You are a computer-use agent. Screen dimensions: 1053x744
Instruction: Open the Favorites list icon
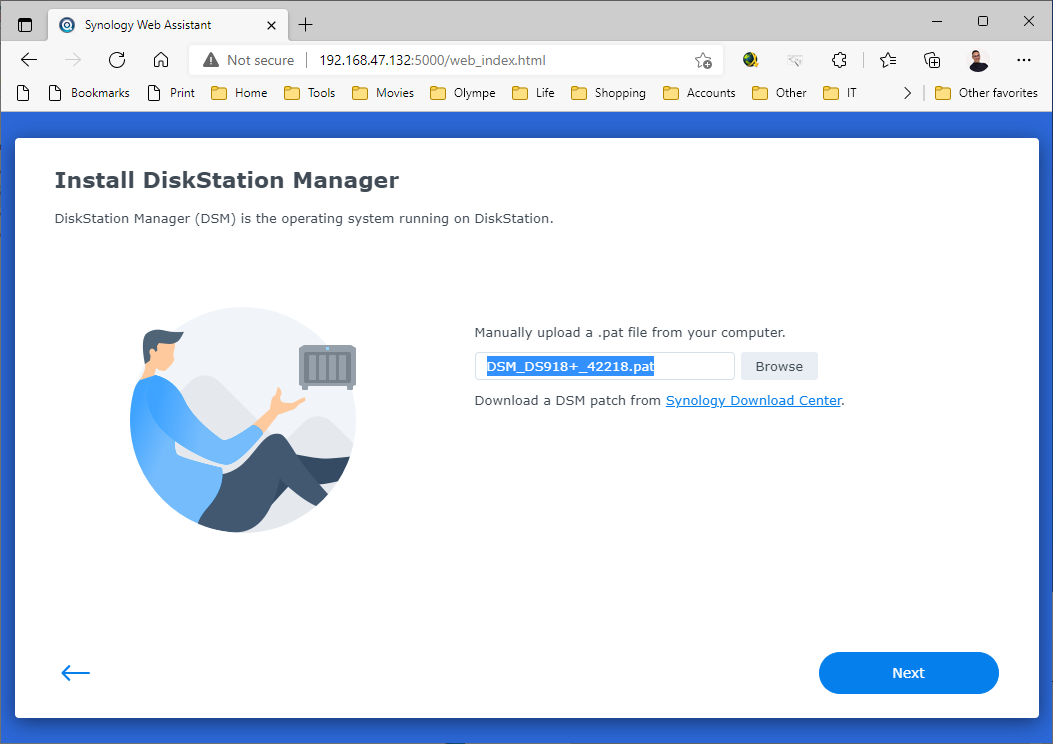click(x=888, y=60)
